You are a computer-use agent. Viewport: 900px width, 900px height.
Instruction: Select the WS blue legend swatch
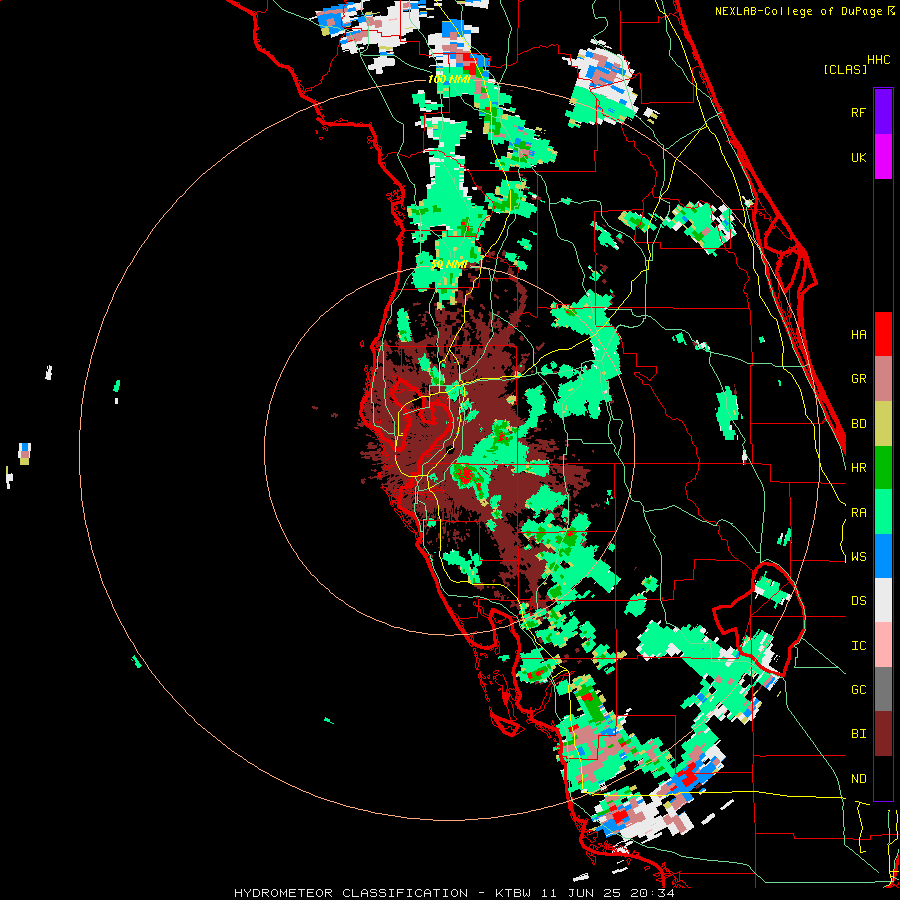pyautogui.click(x=883, y=556)
